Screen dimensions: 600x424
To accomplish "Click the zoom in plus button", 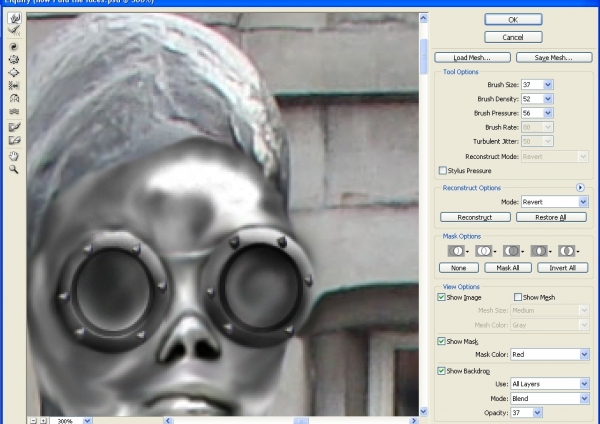I will coord(43,421).
